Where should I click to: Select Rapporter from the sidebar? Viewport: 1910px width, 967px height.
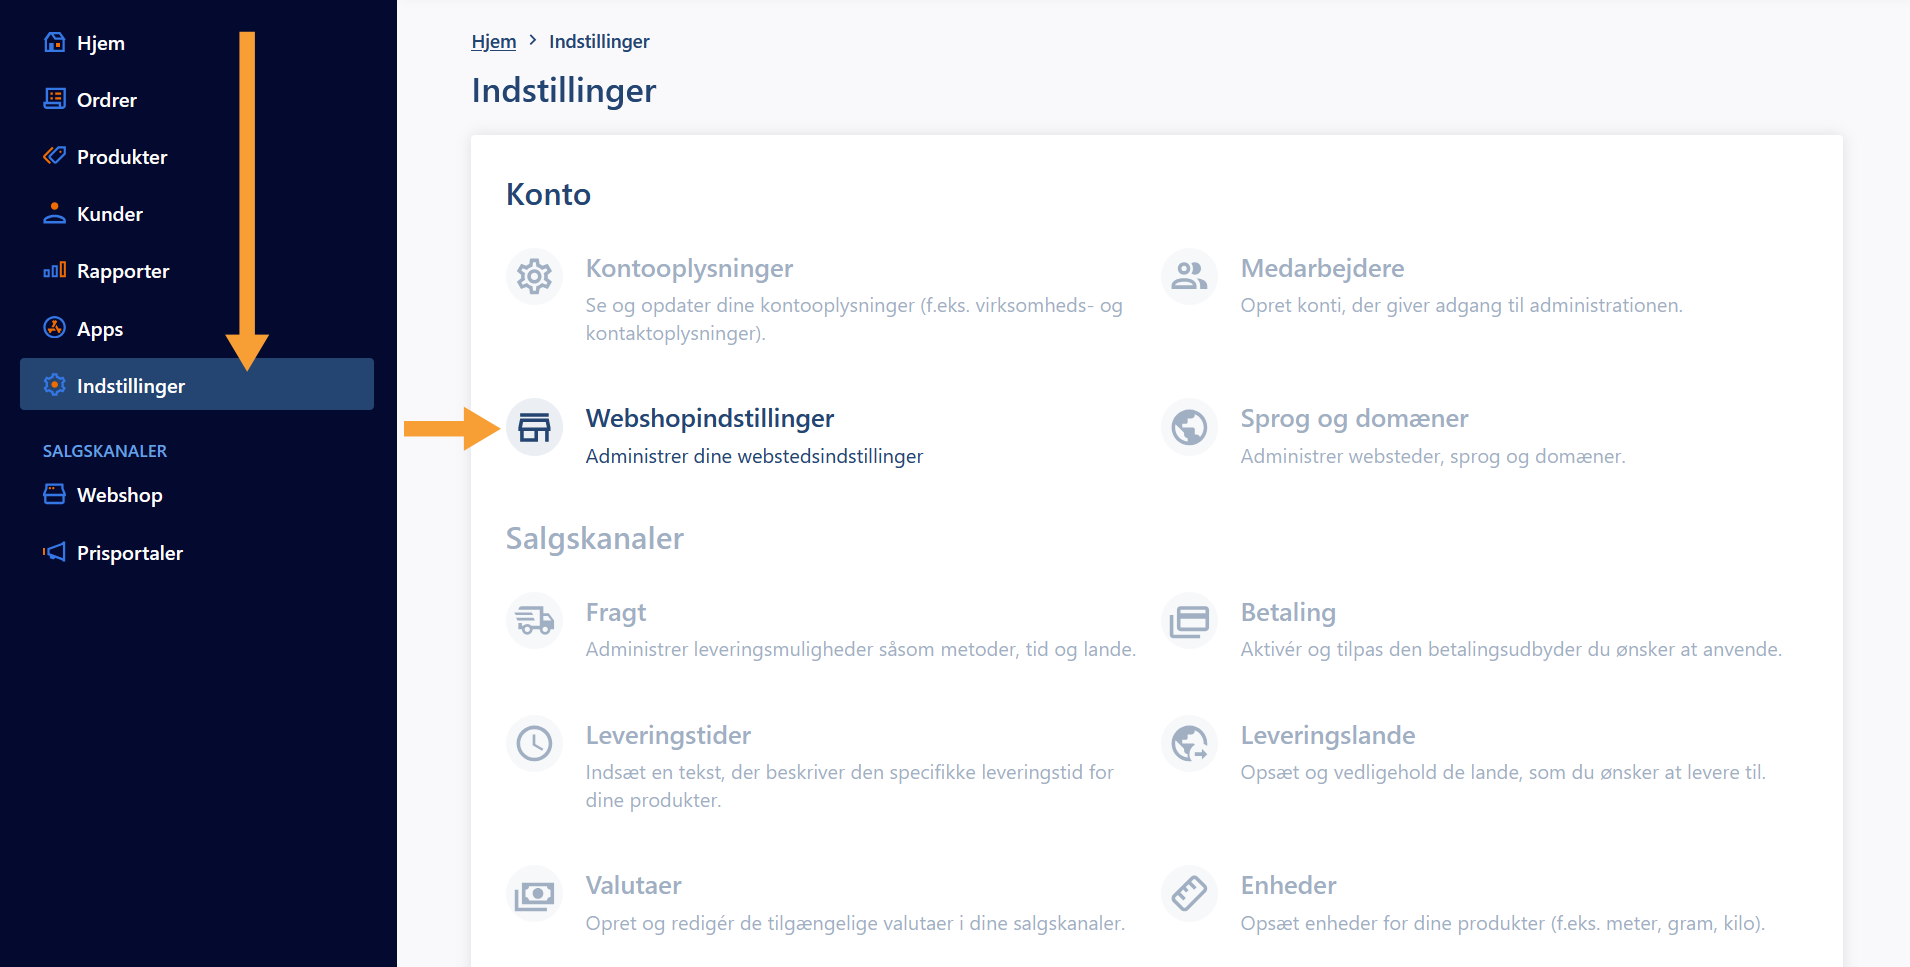click(x=122, y=271)
